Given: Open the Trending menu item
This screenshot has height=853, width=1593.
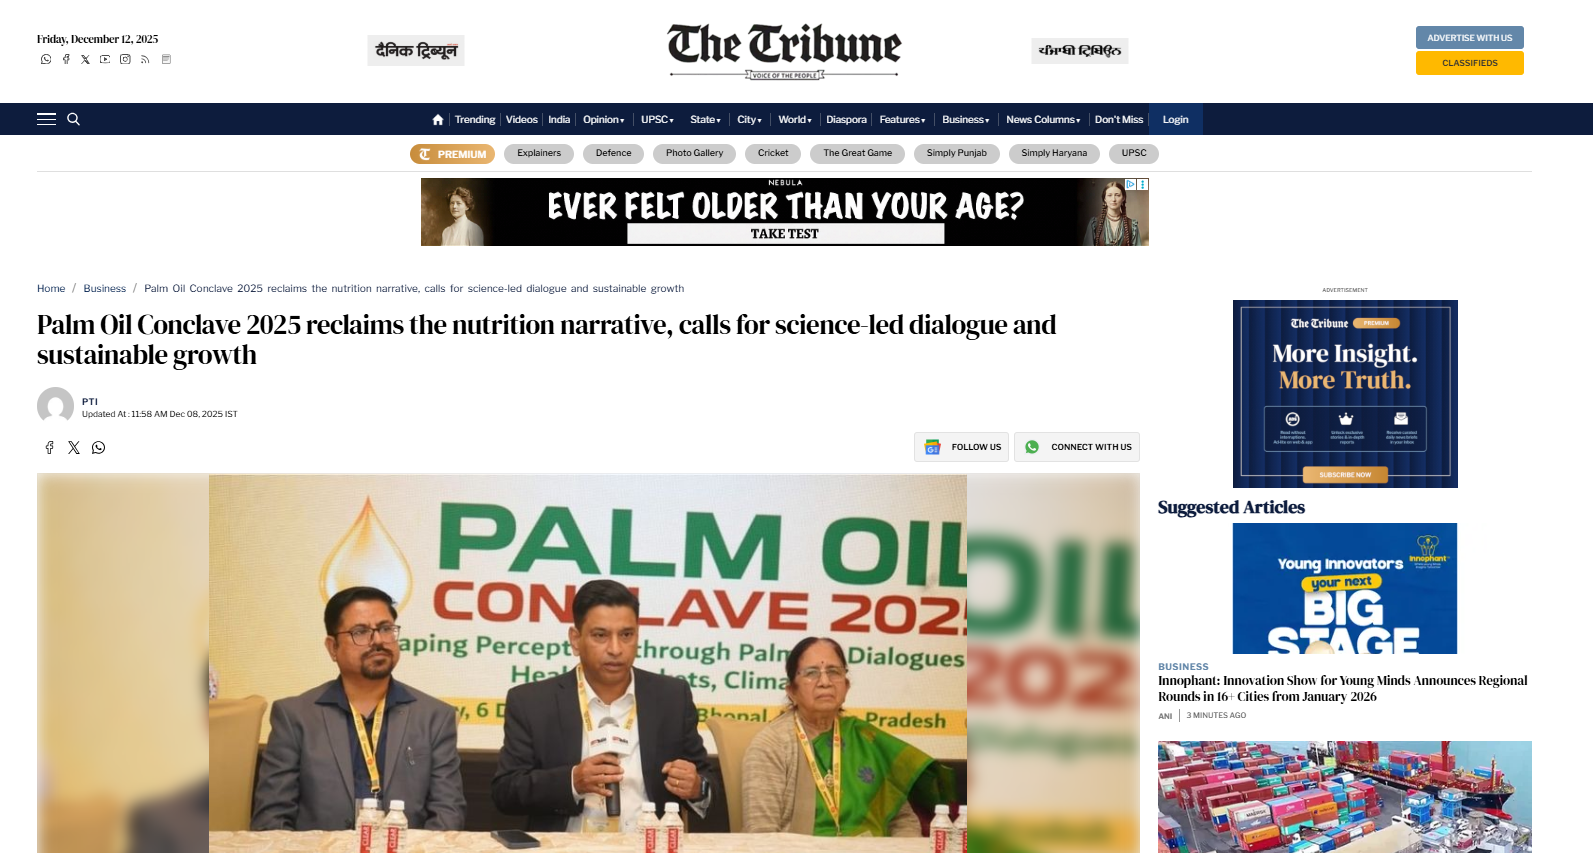Looking at the screenshot, I should click(x=475, y=119).
